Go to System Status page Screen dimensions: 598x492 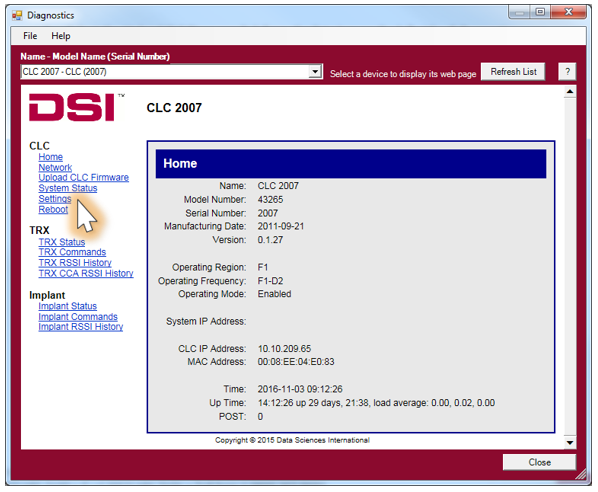click(68, 188)
